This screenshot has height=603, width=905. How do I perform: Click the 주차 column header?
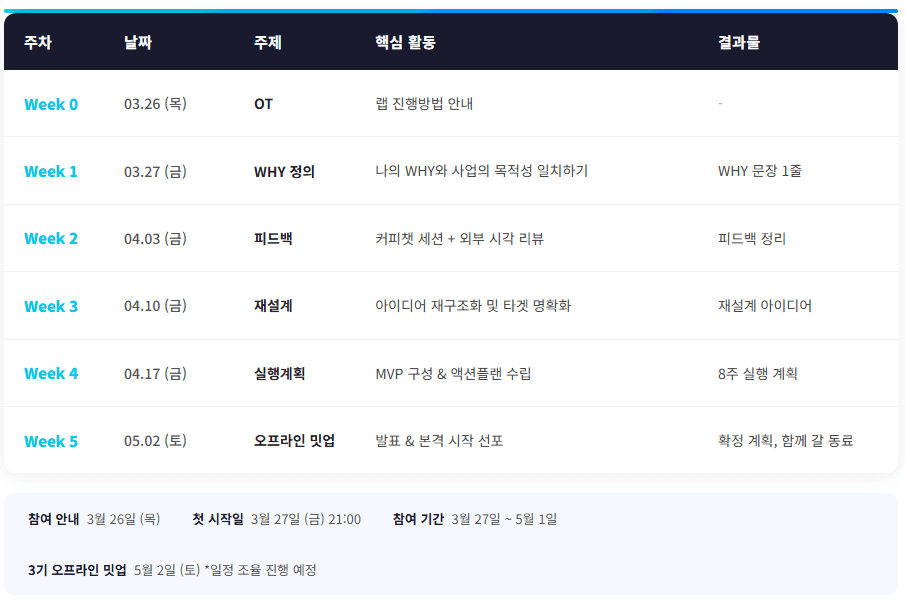(x=38, y=43)
